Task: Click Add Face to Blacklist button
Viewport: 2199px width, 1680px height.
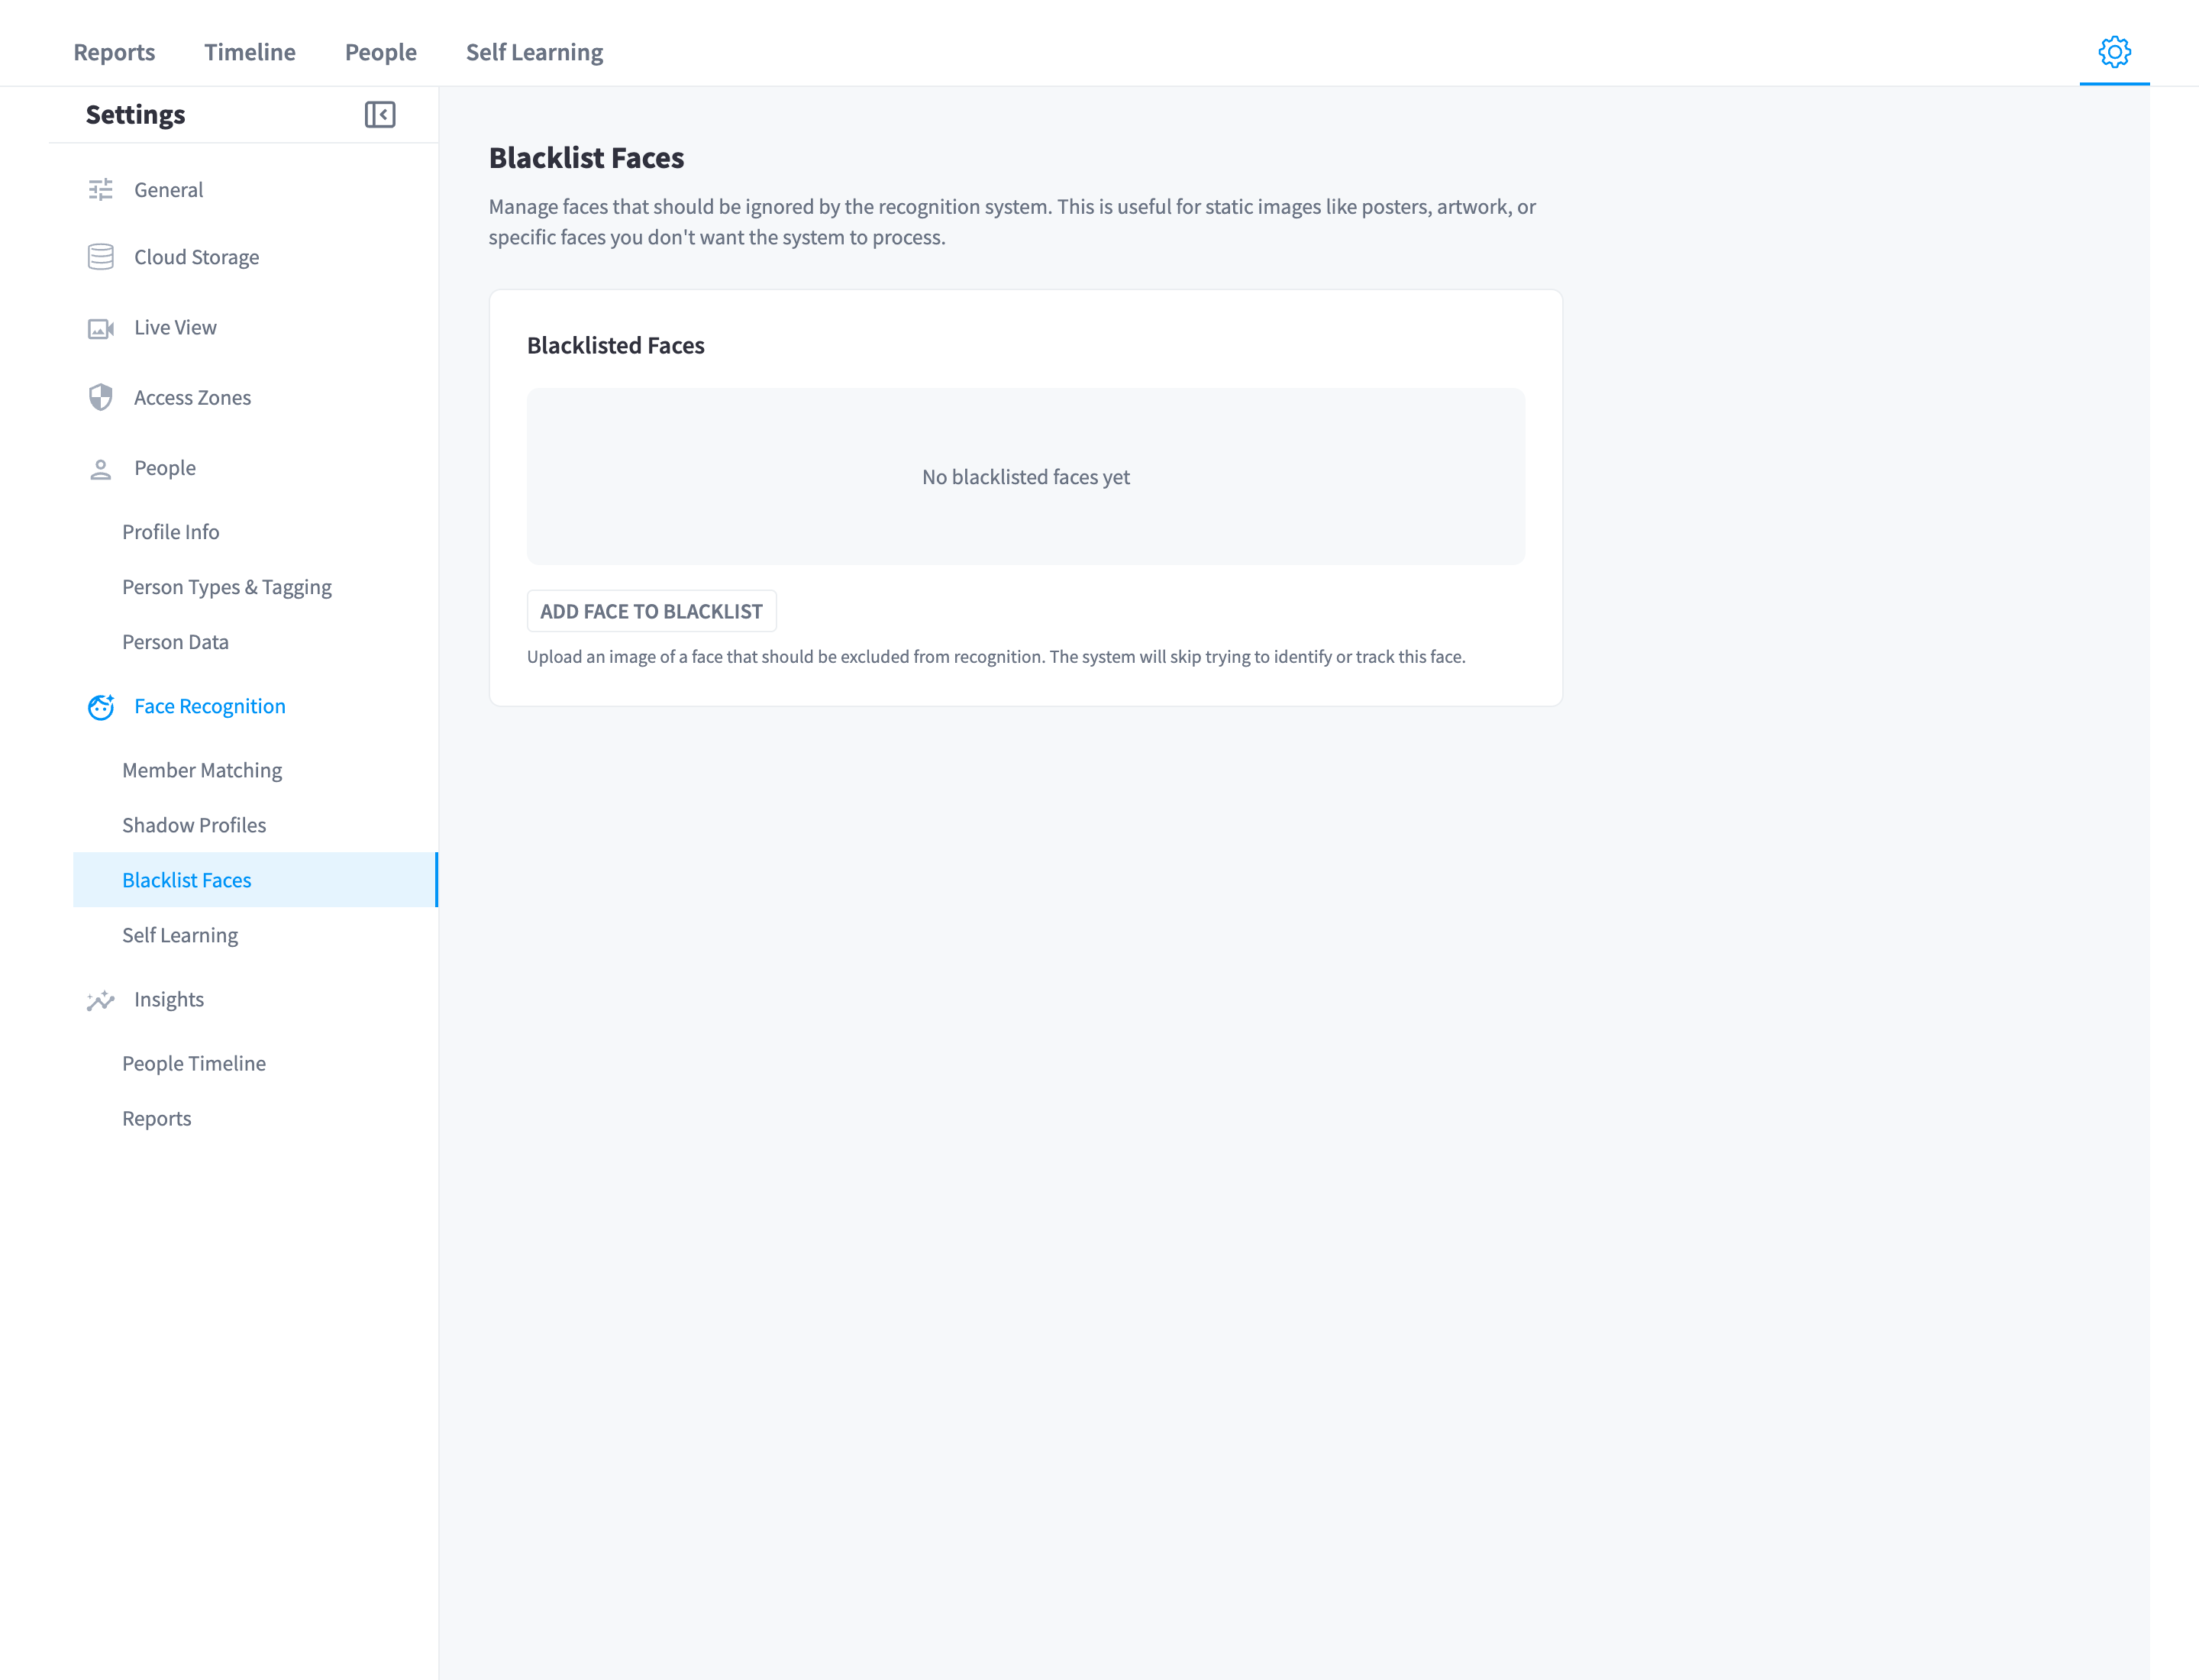Action: 652,611
